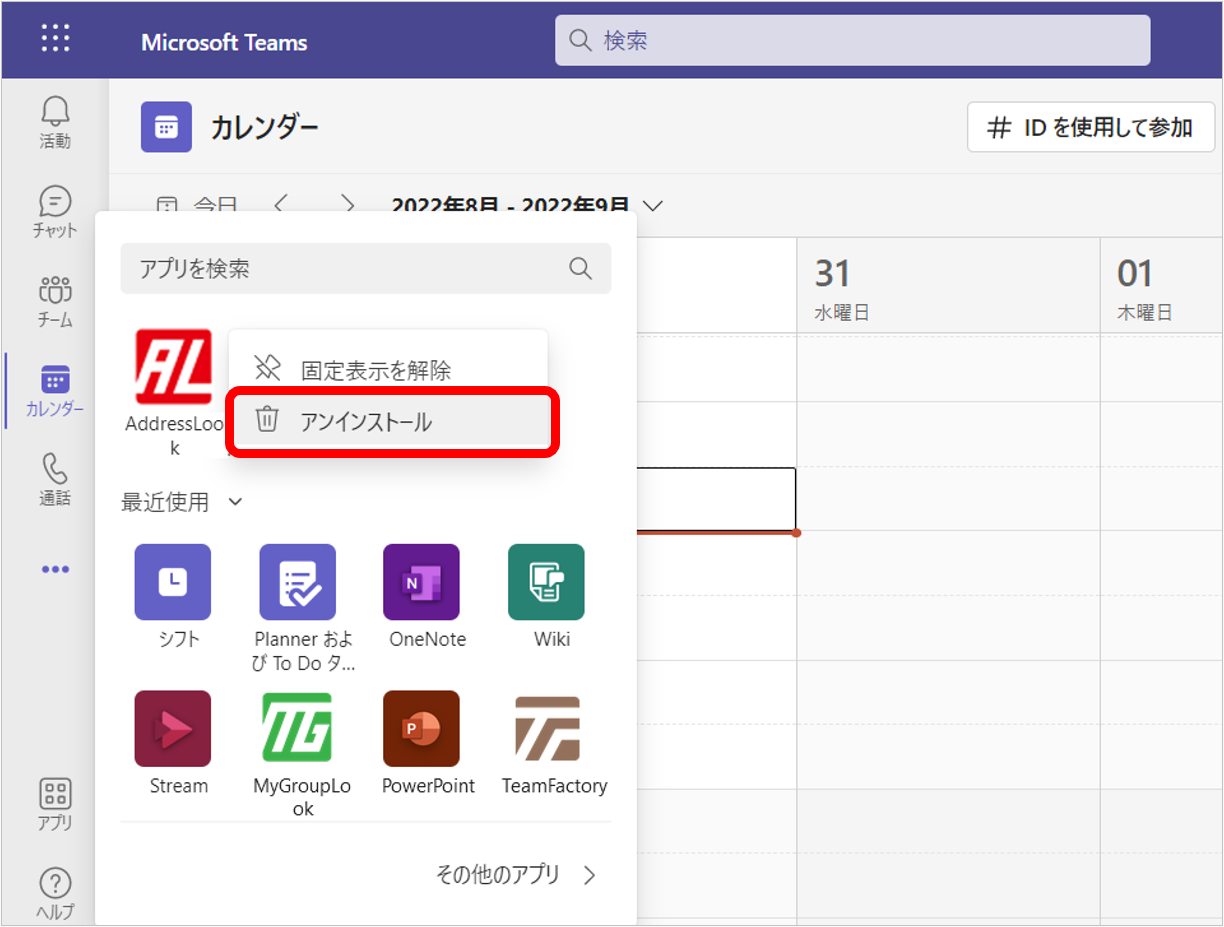Click Join with ID (ID を使用して参加) button
The width and height of the screenshot is (1224, 927).
pos(1091,127)
